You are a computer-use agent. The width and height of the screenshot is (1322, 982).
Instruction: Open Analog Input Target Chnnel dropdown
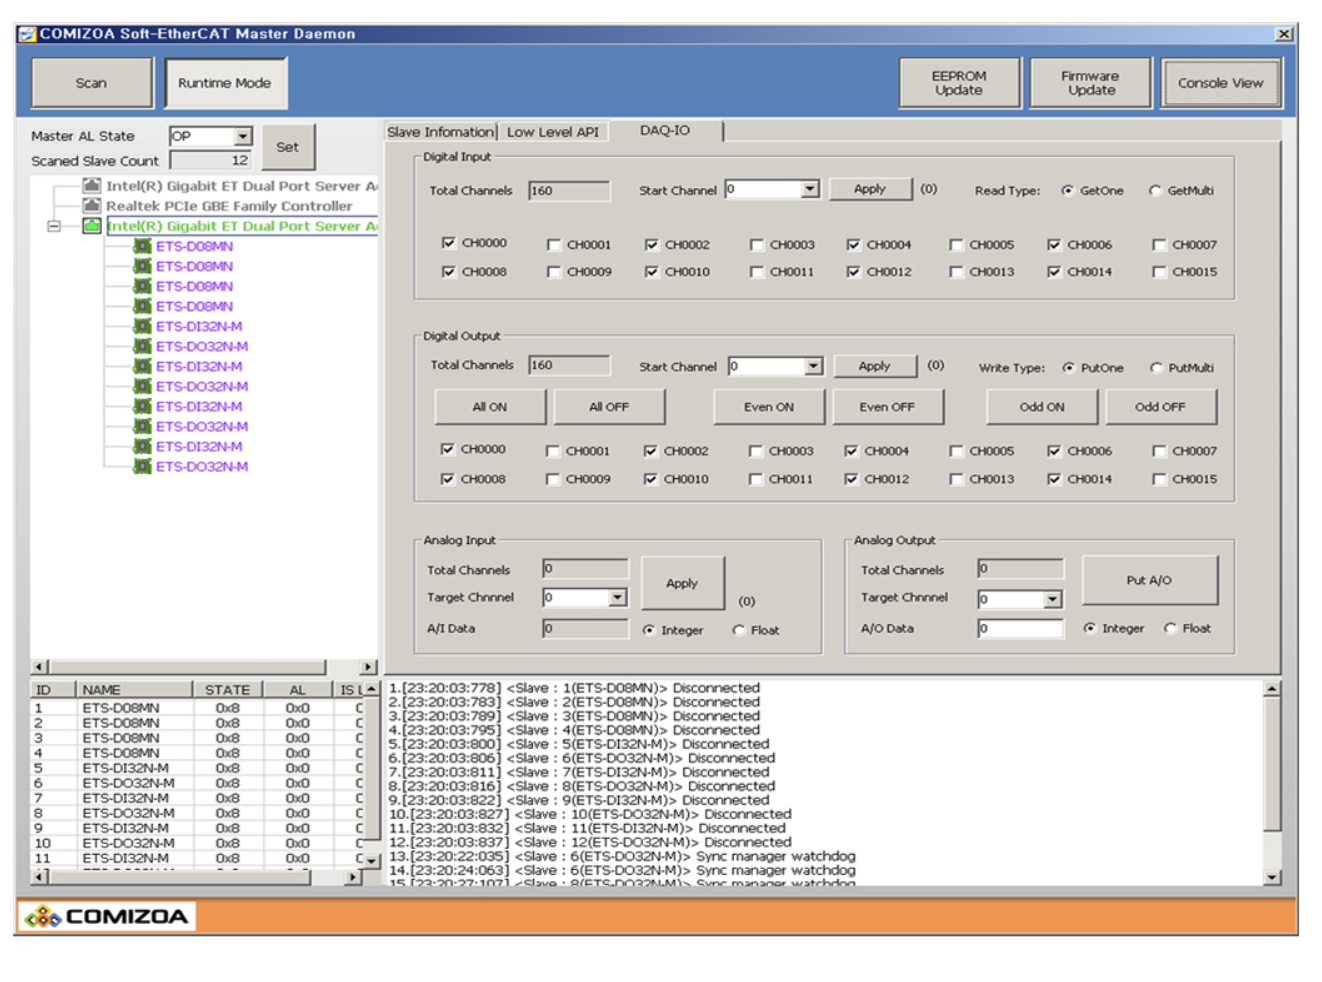click(x=617, y=597)
